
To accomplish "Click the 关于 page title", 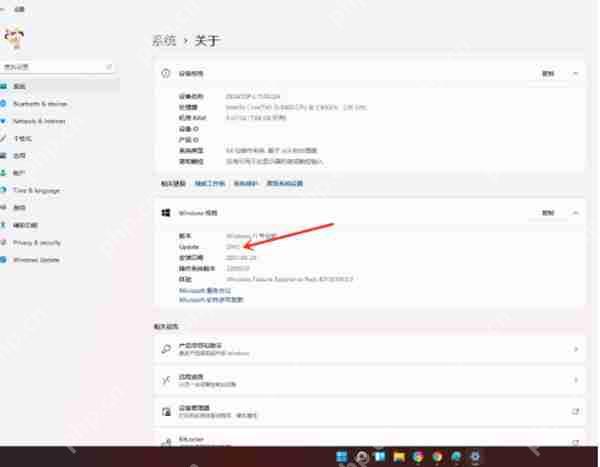I will tap(207, 40).
